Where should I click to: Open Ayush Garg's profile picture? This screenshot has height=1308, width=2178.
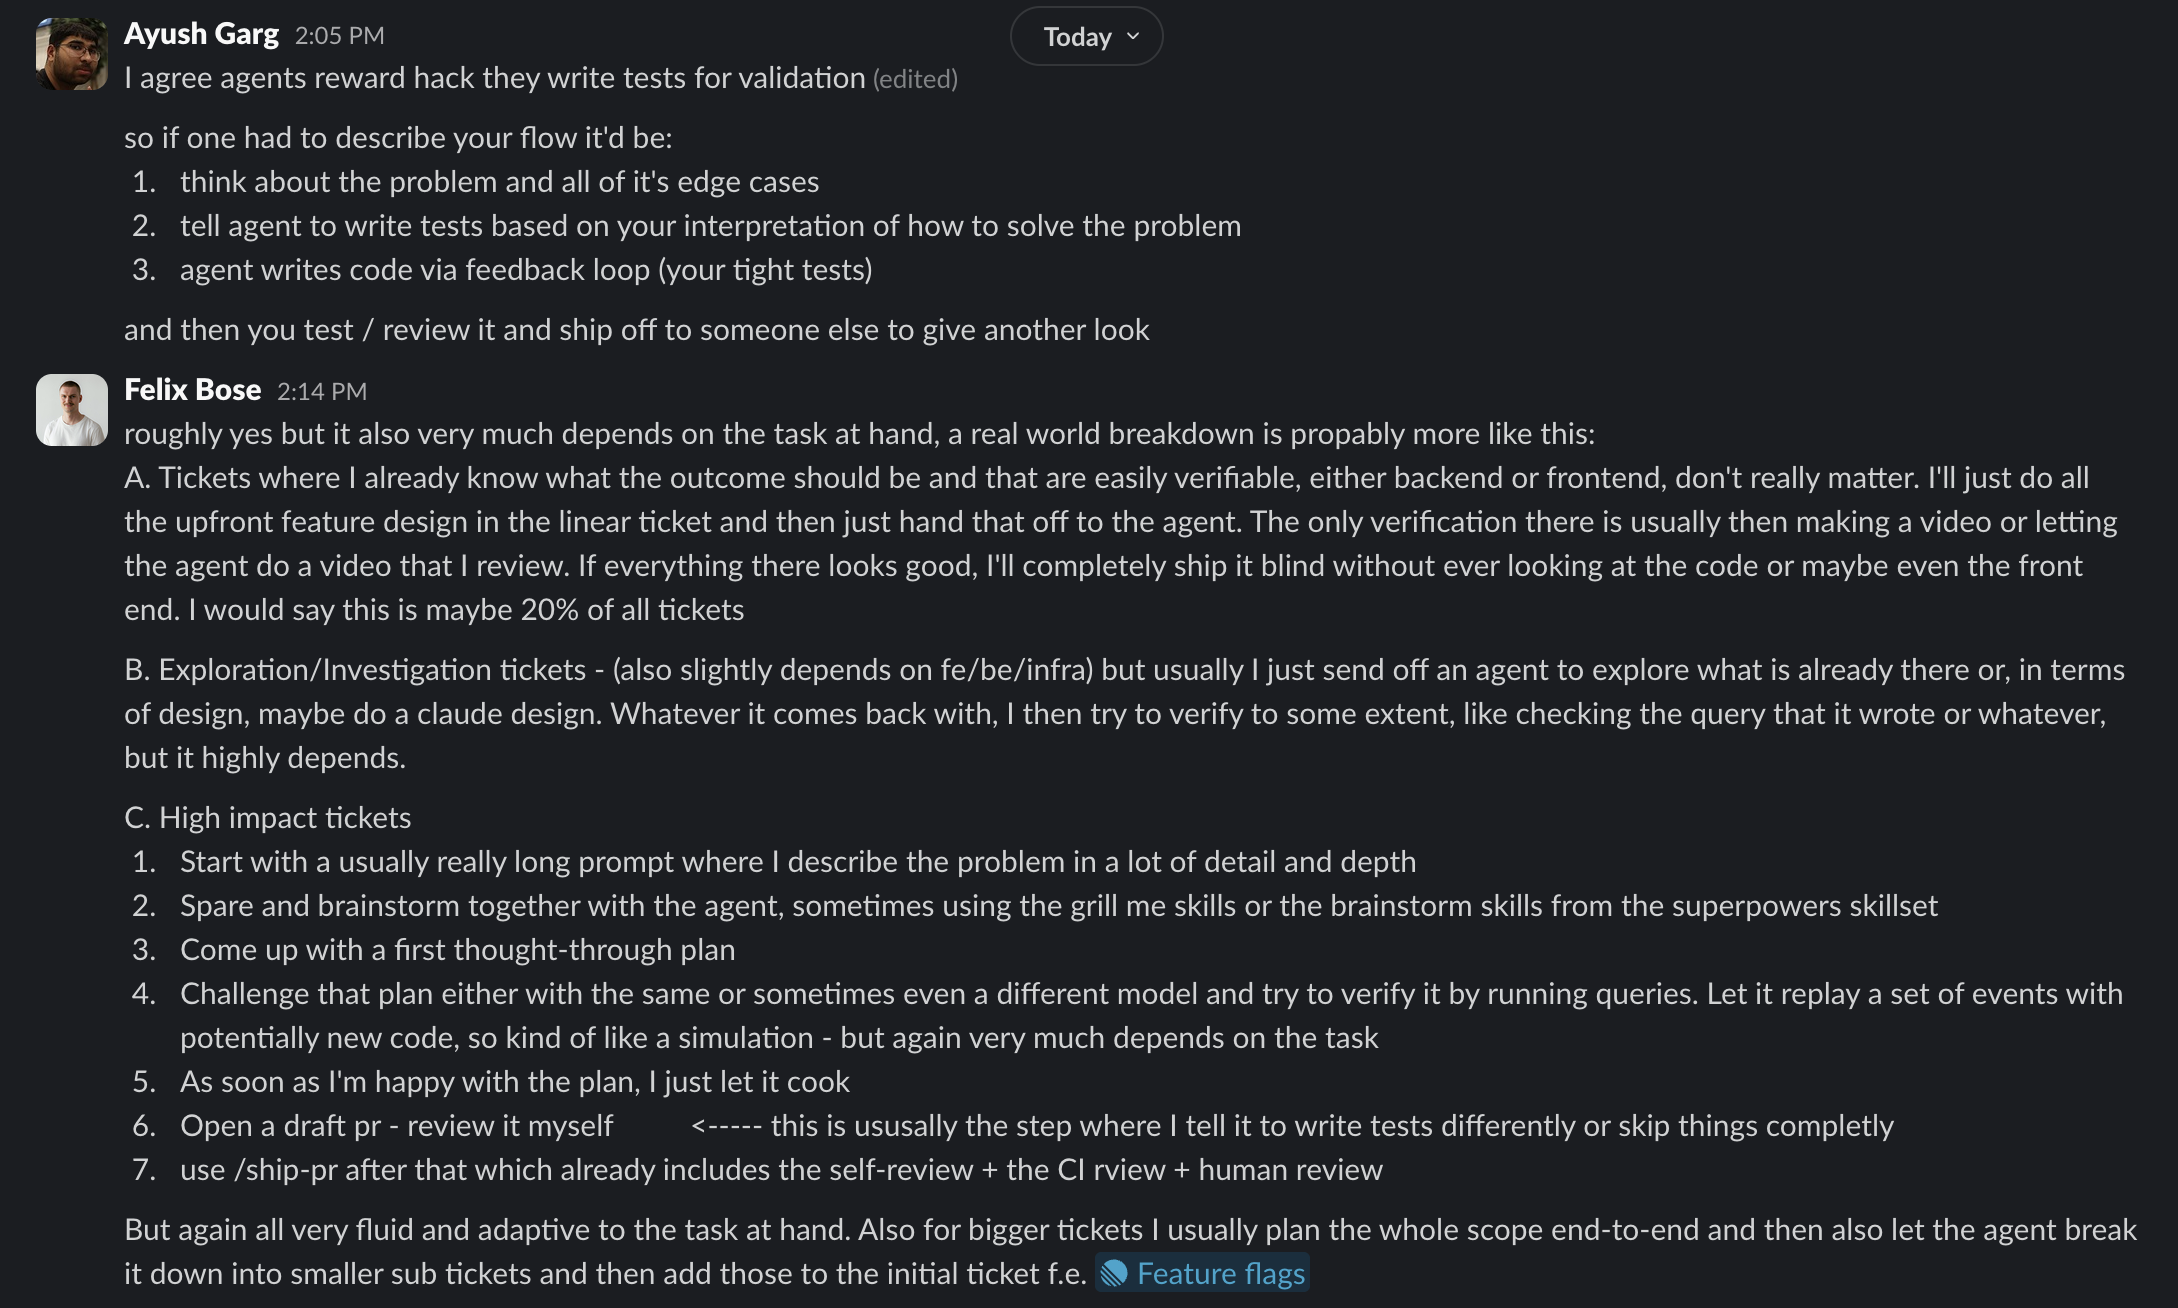[x=71, y=54]
